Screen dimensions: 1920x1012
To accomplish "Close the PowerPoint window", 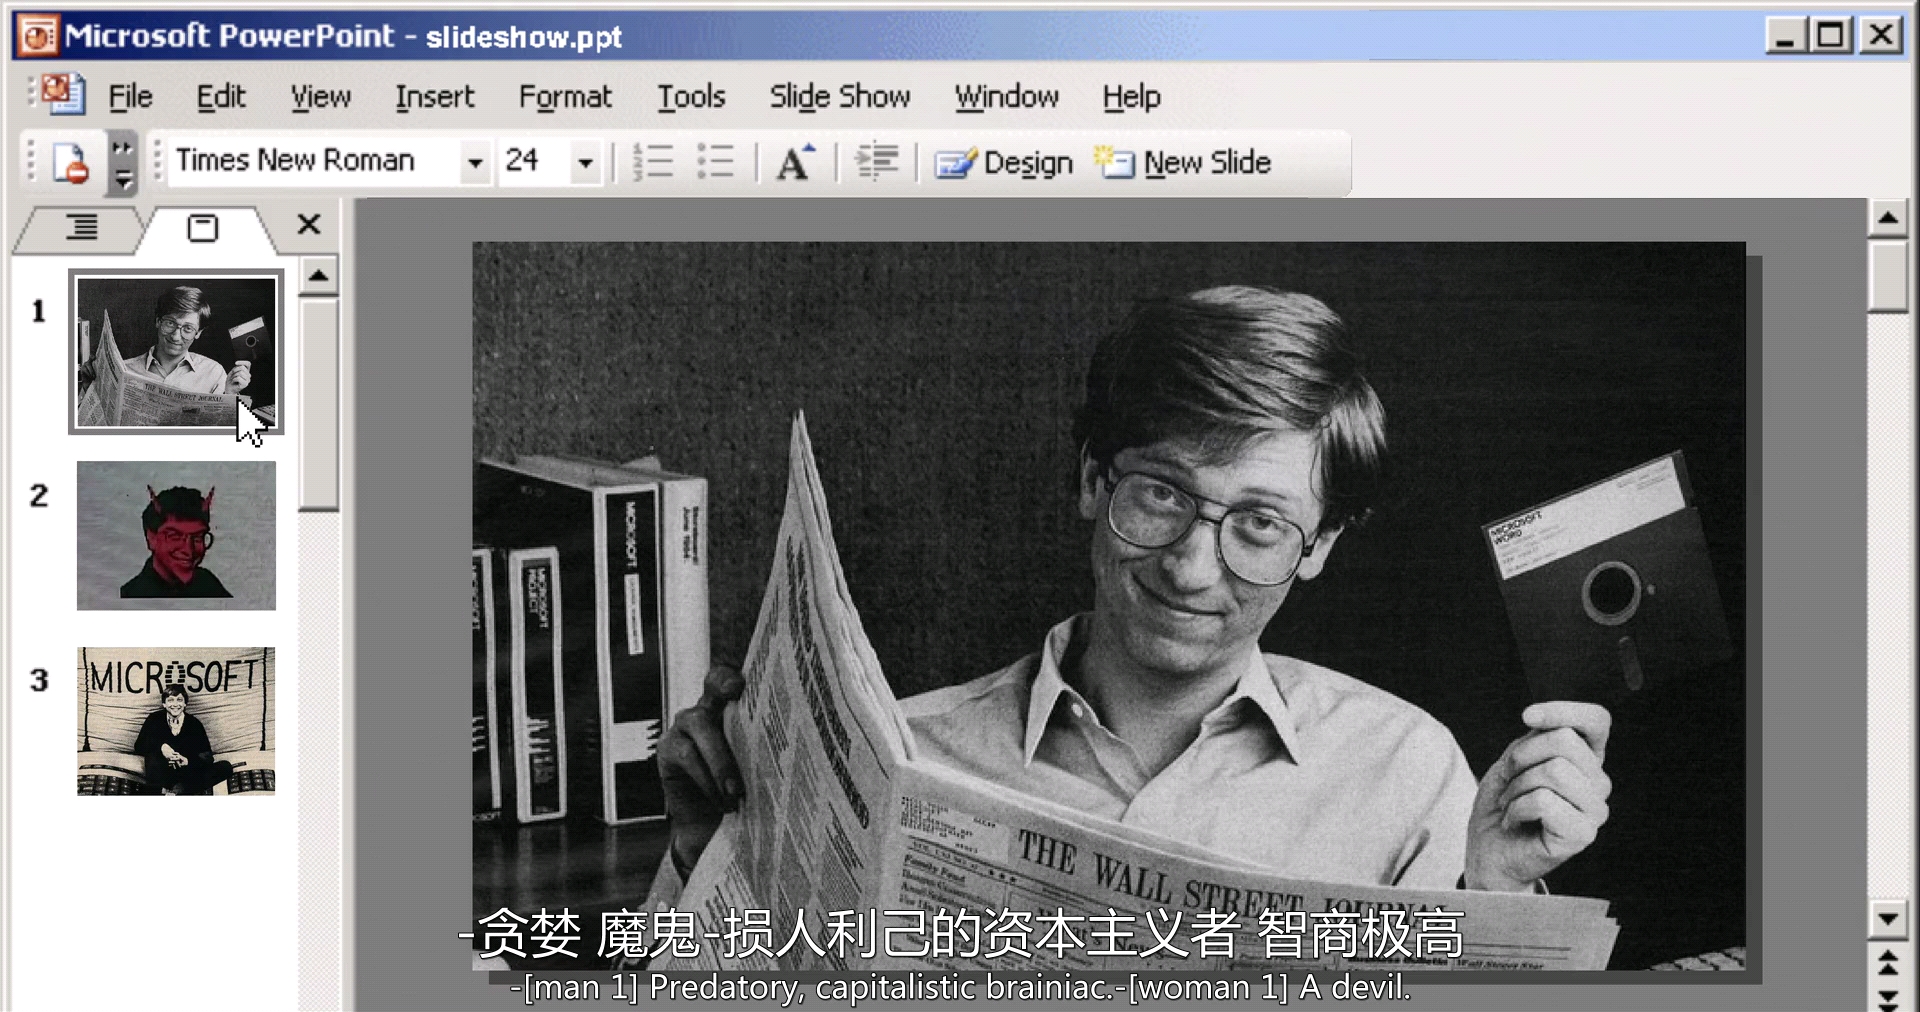I will pyautogui.click(x=1880, y=36).
